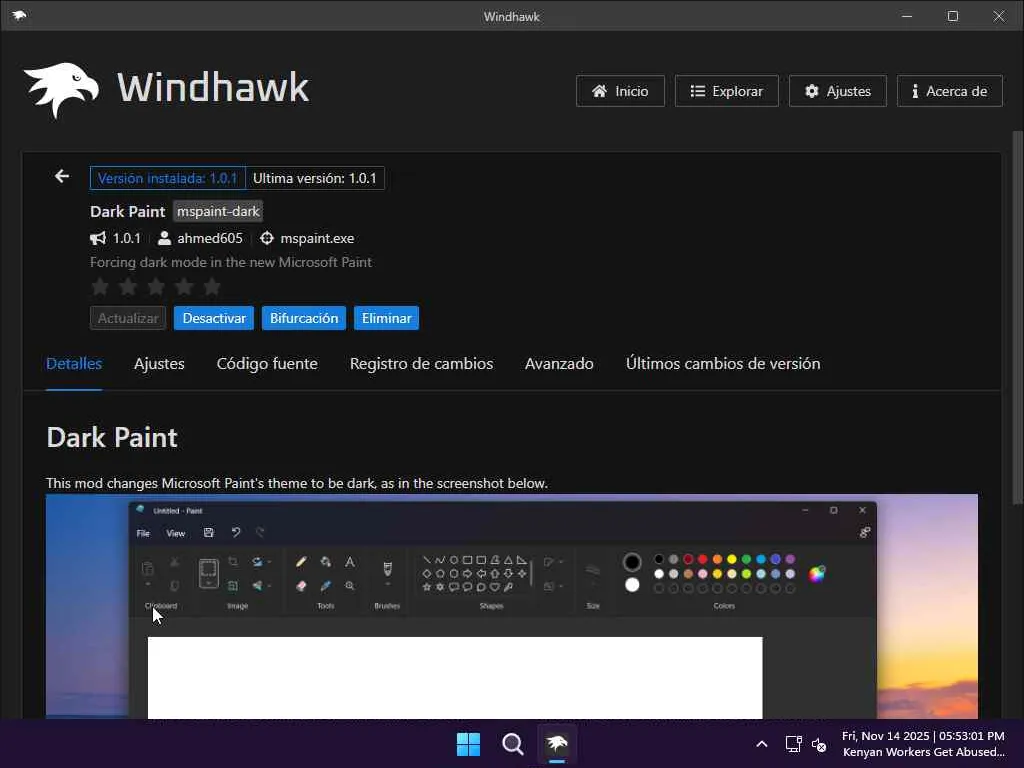Screen dimensions: 1024x768
Task: Select the eraser tool in Paint screenshot
Action: click(x=301, y=586)
